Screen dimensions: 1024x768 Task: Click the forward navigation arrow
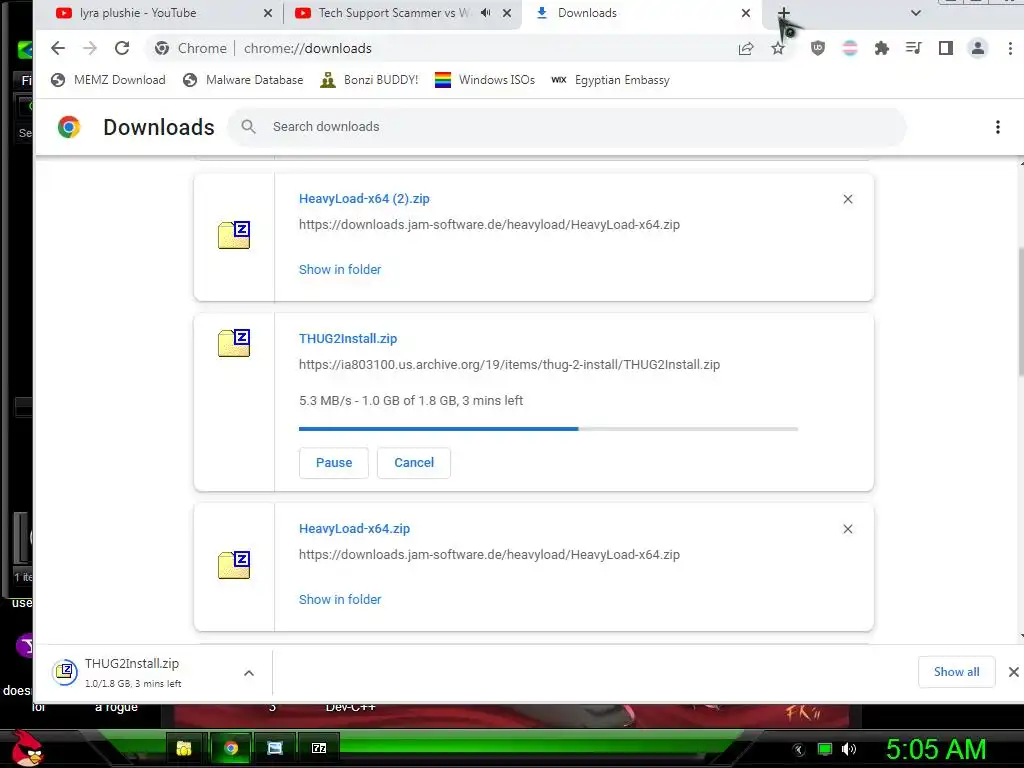(x=90, y=48)
